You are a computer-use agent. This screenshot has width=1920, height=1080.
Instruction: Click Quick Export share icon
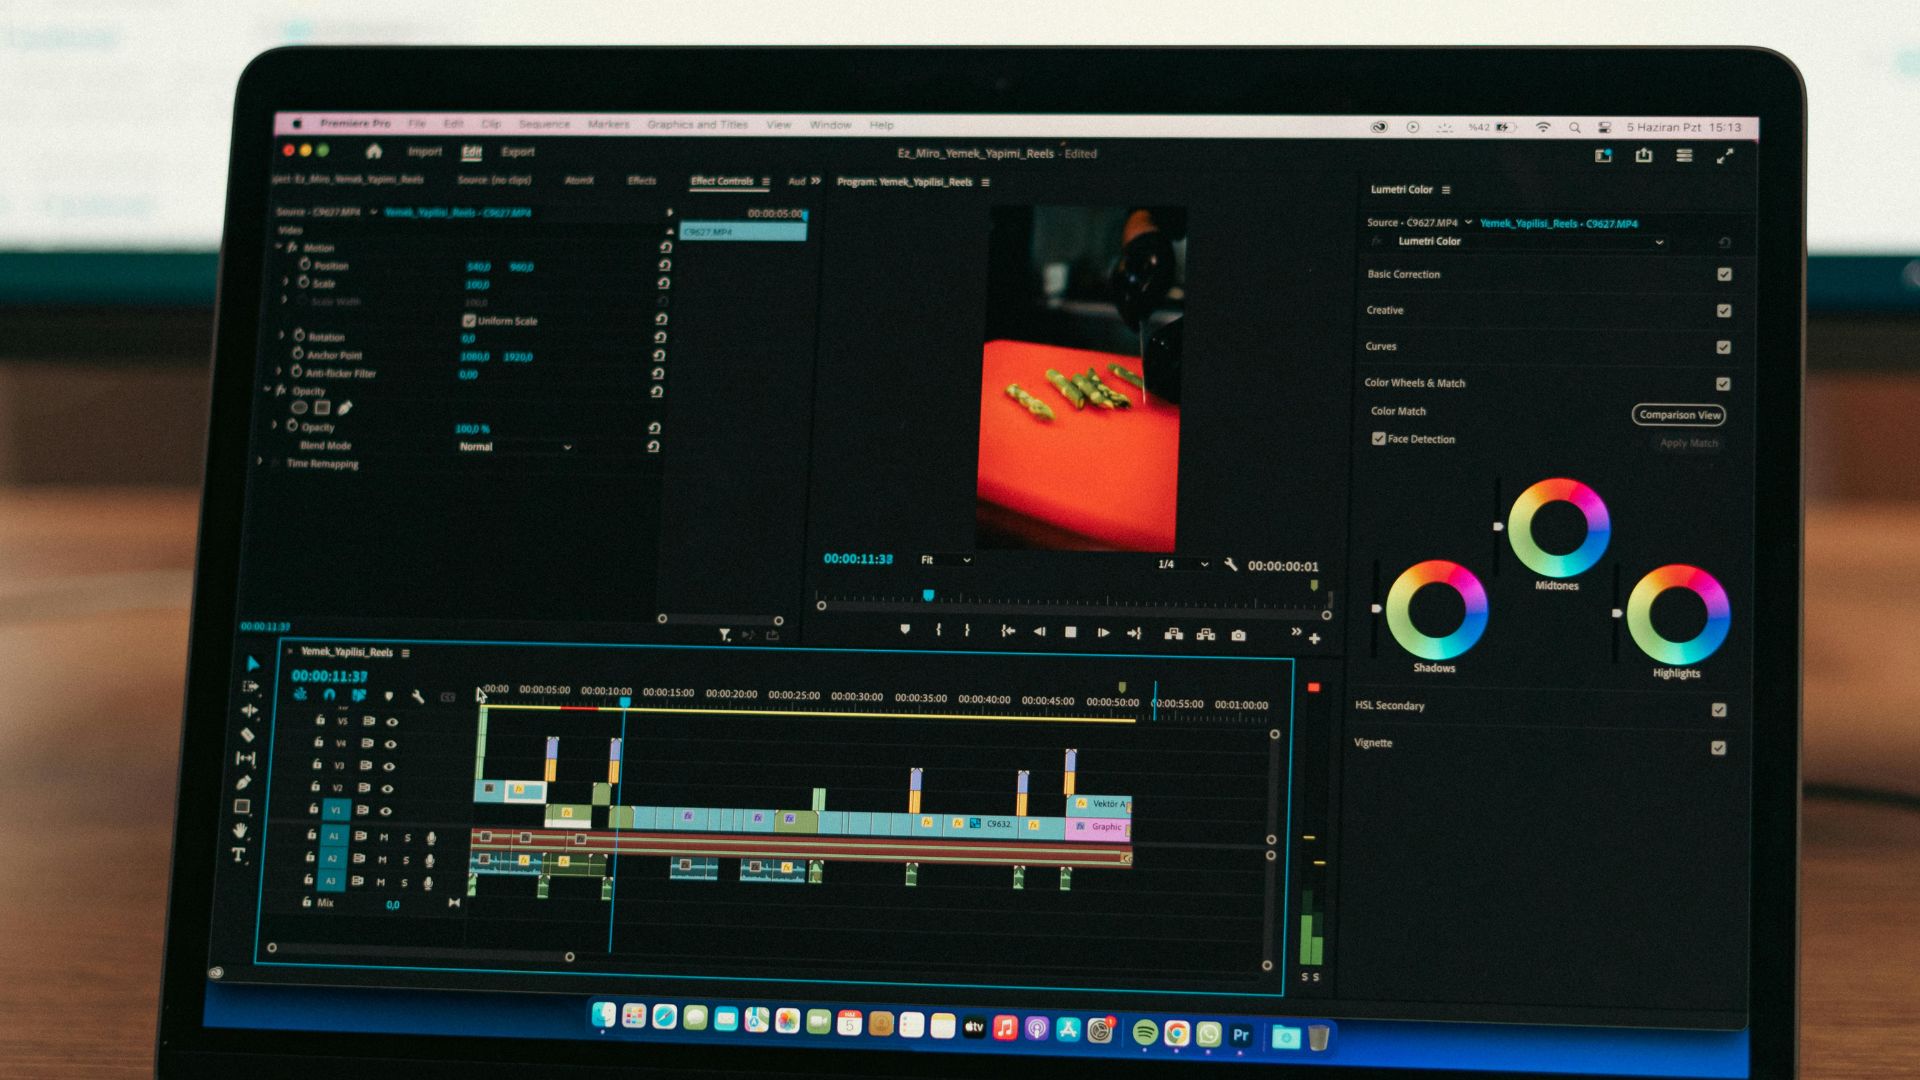1644,155
